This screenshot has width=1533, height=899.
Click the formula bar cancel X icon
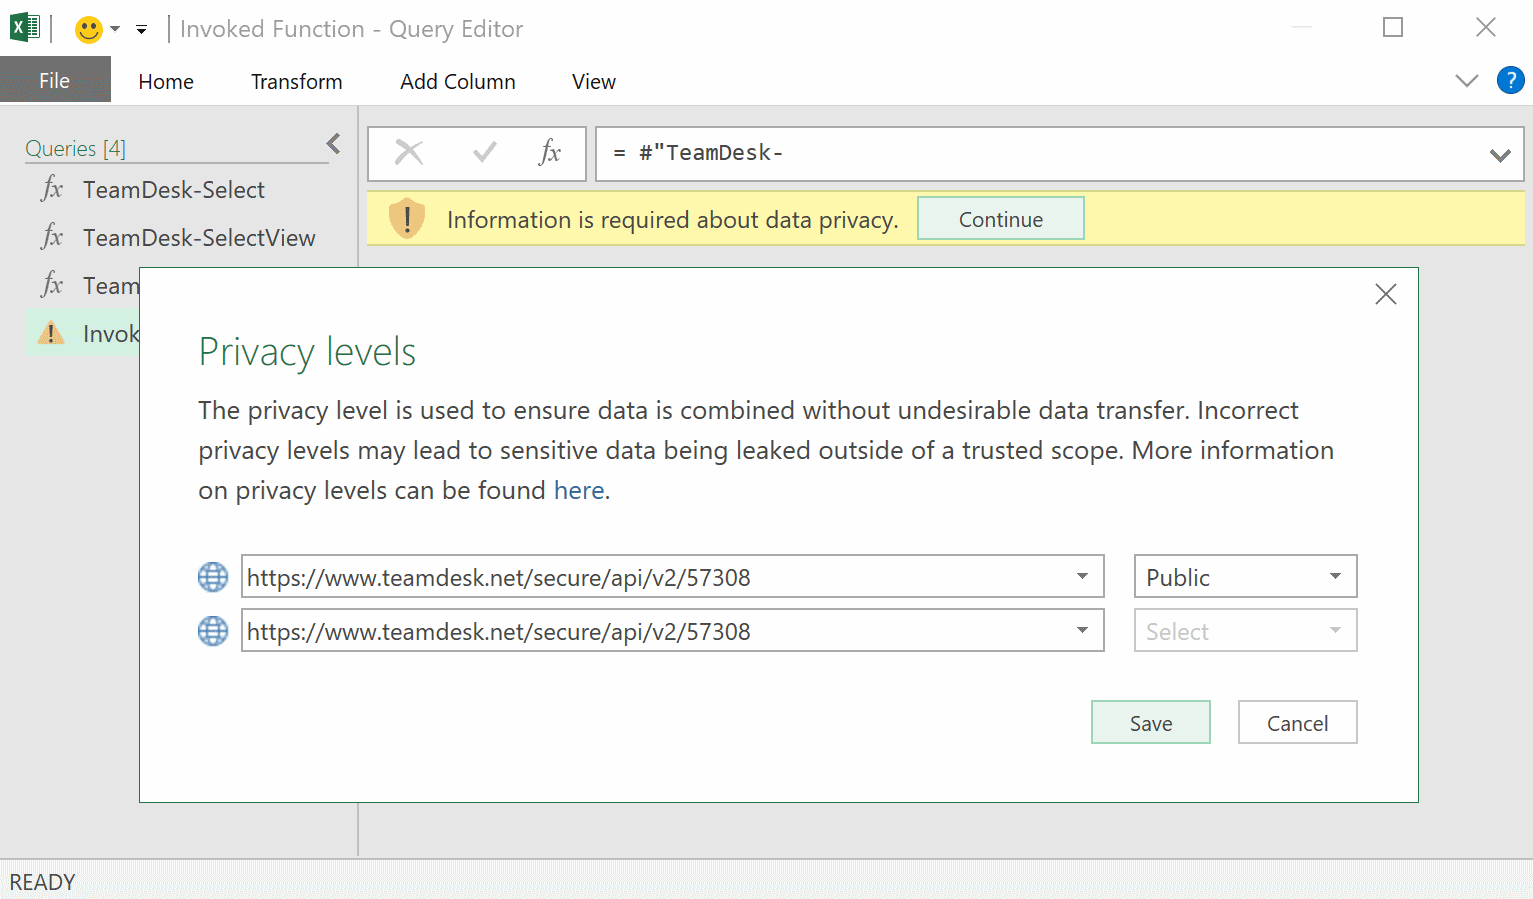point(409,153)
